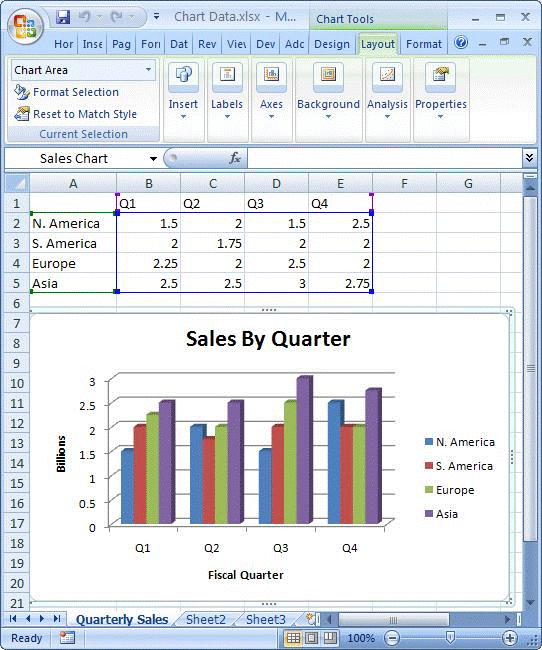Go to previous sheet navigation arrow
This screenshot has width=542, height=650.
pos(28,619)
